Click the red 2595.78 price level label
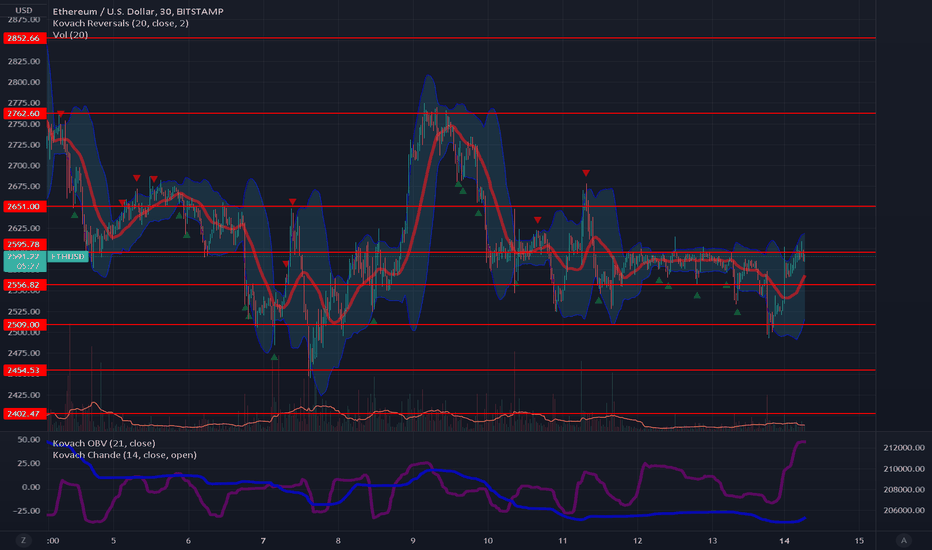Screen dimensions: 932x550 pos(24,244)
